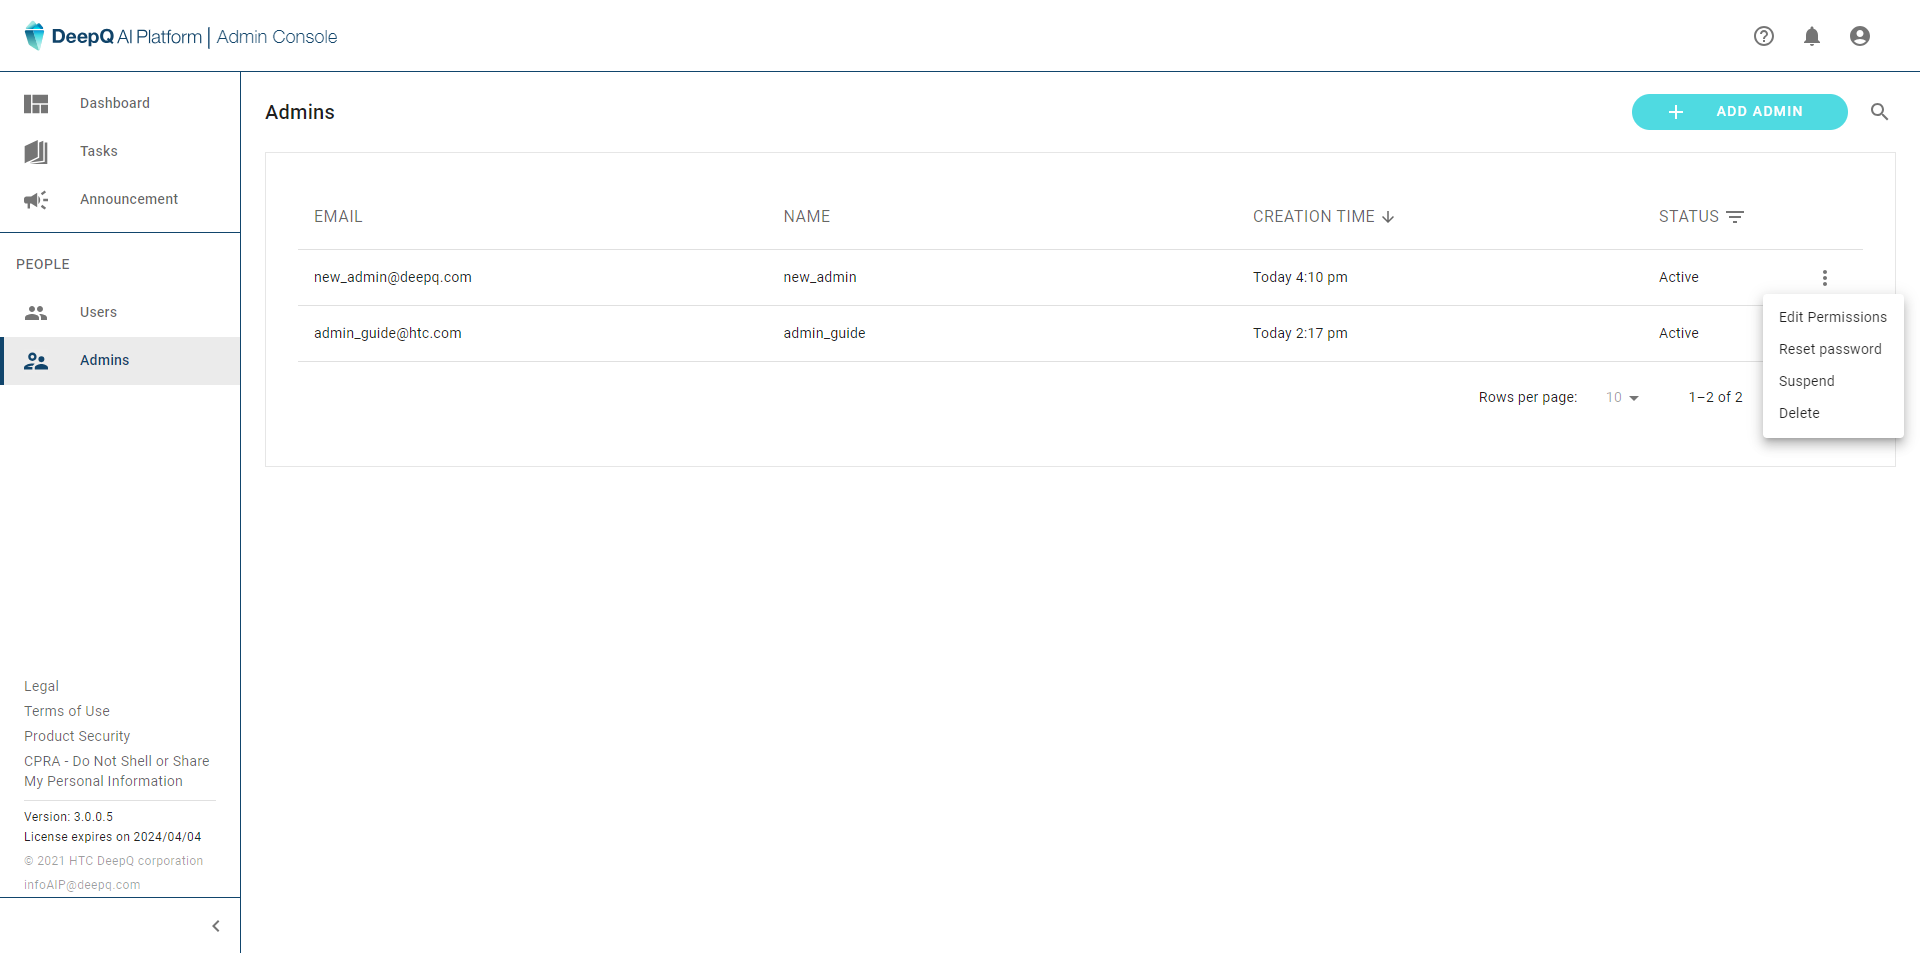Select Edit Permissions from context menu
Viewport: 1920px width, 953px height.
click(1832, 317)
